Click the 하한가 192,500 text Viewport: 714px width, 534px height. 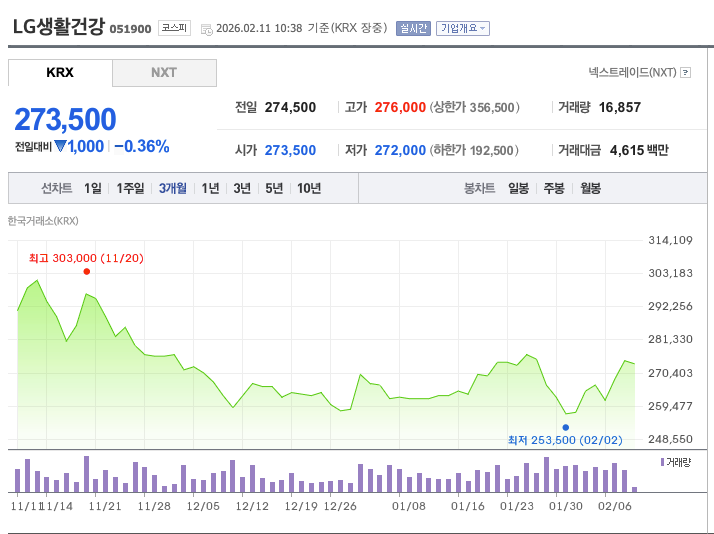pos(474,150)
